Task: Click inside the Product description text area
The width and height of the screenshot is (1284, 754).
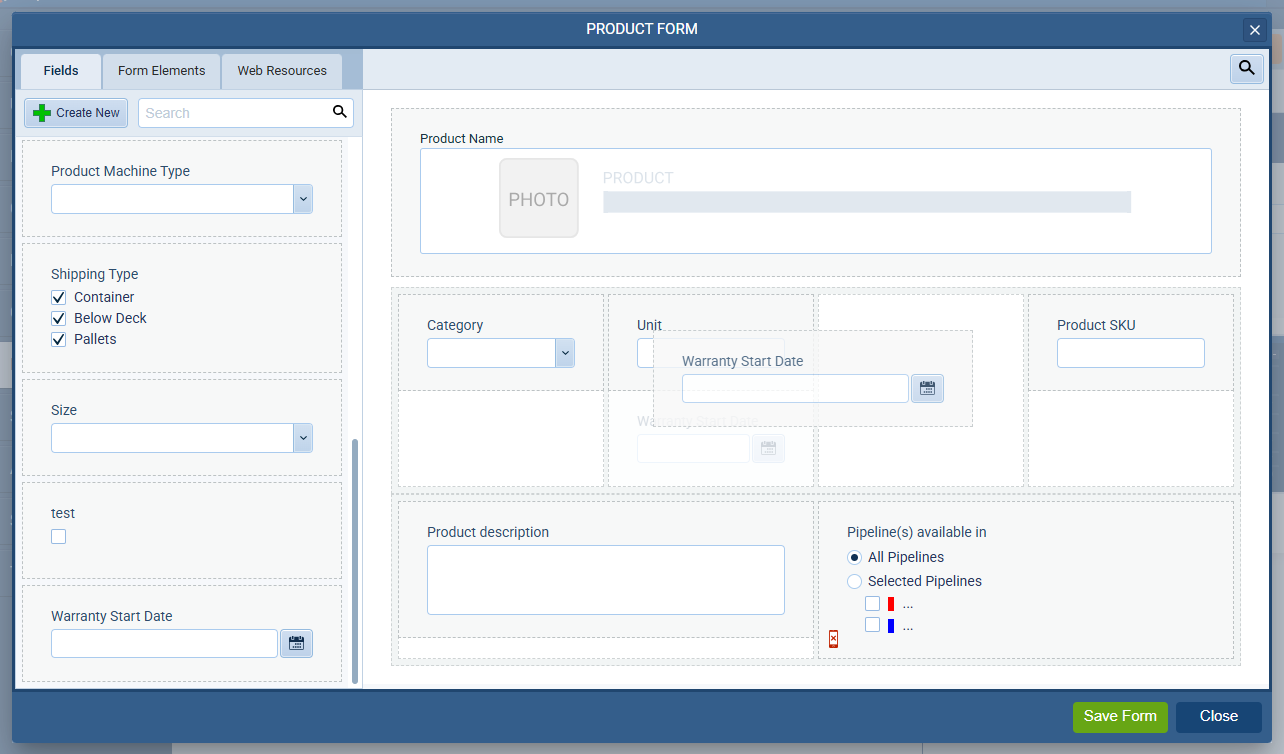Action: [x=605, y=579]
